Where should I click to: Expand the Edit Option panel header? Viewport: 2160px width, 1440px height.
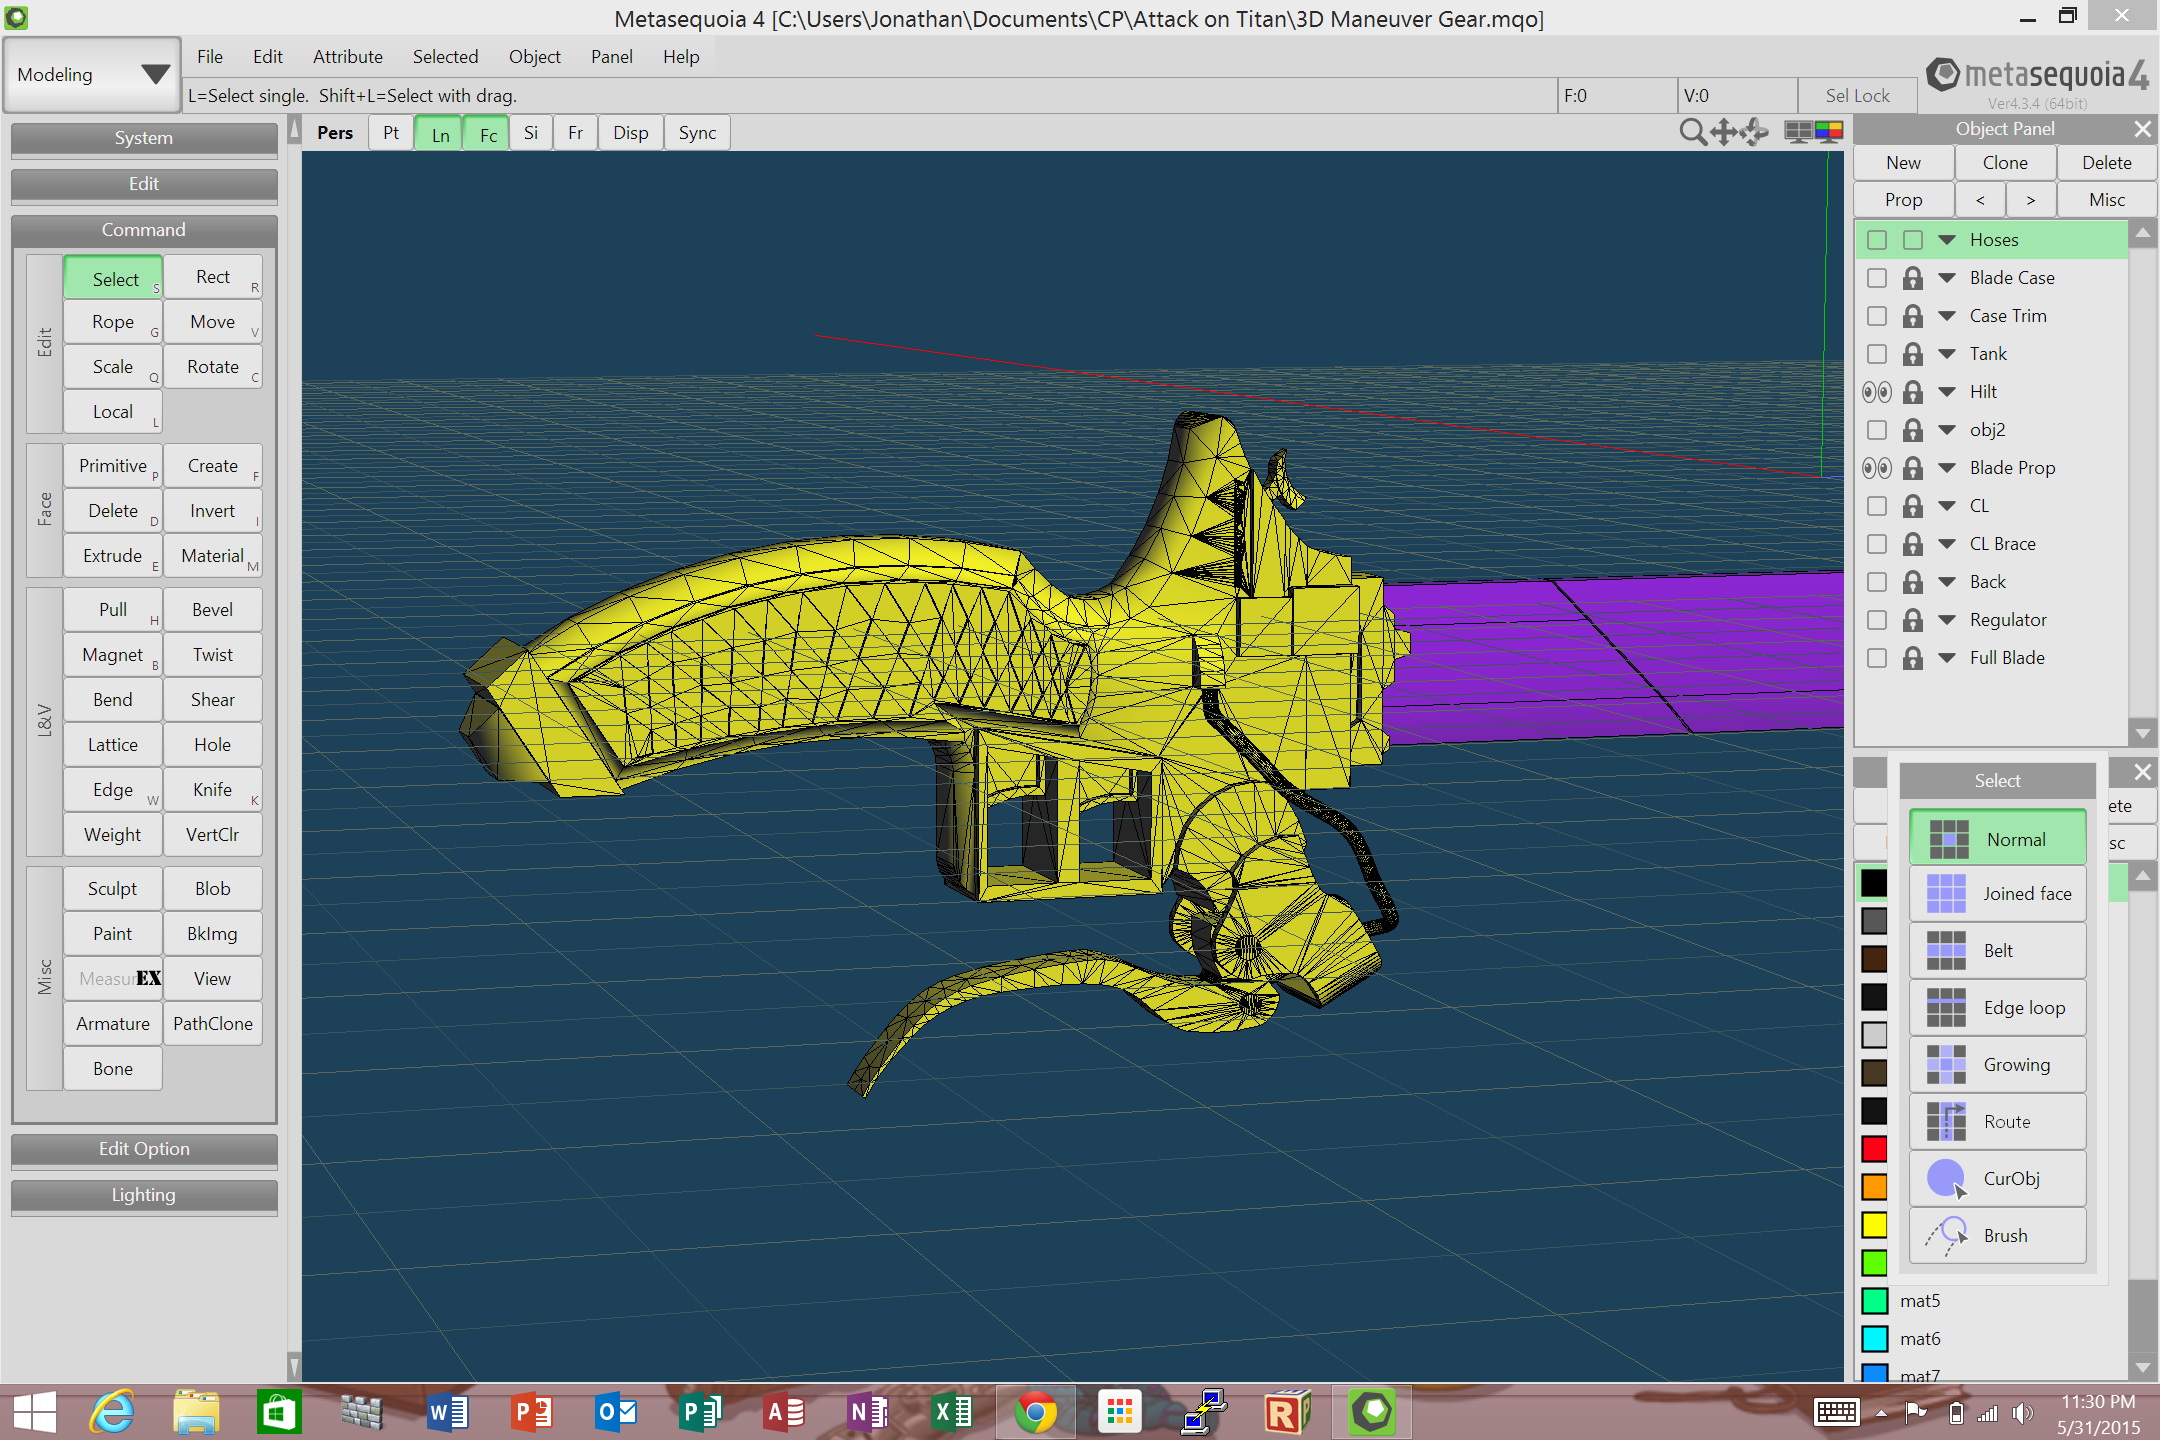(x=144, y=1149)
